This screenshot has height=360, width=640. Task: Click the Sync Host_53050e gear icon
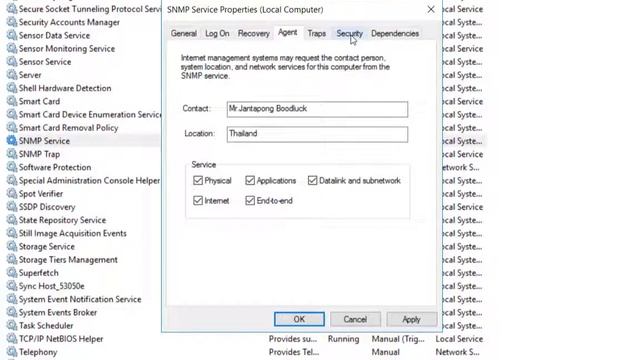pos(12,286)
